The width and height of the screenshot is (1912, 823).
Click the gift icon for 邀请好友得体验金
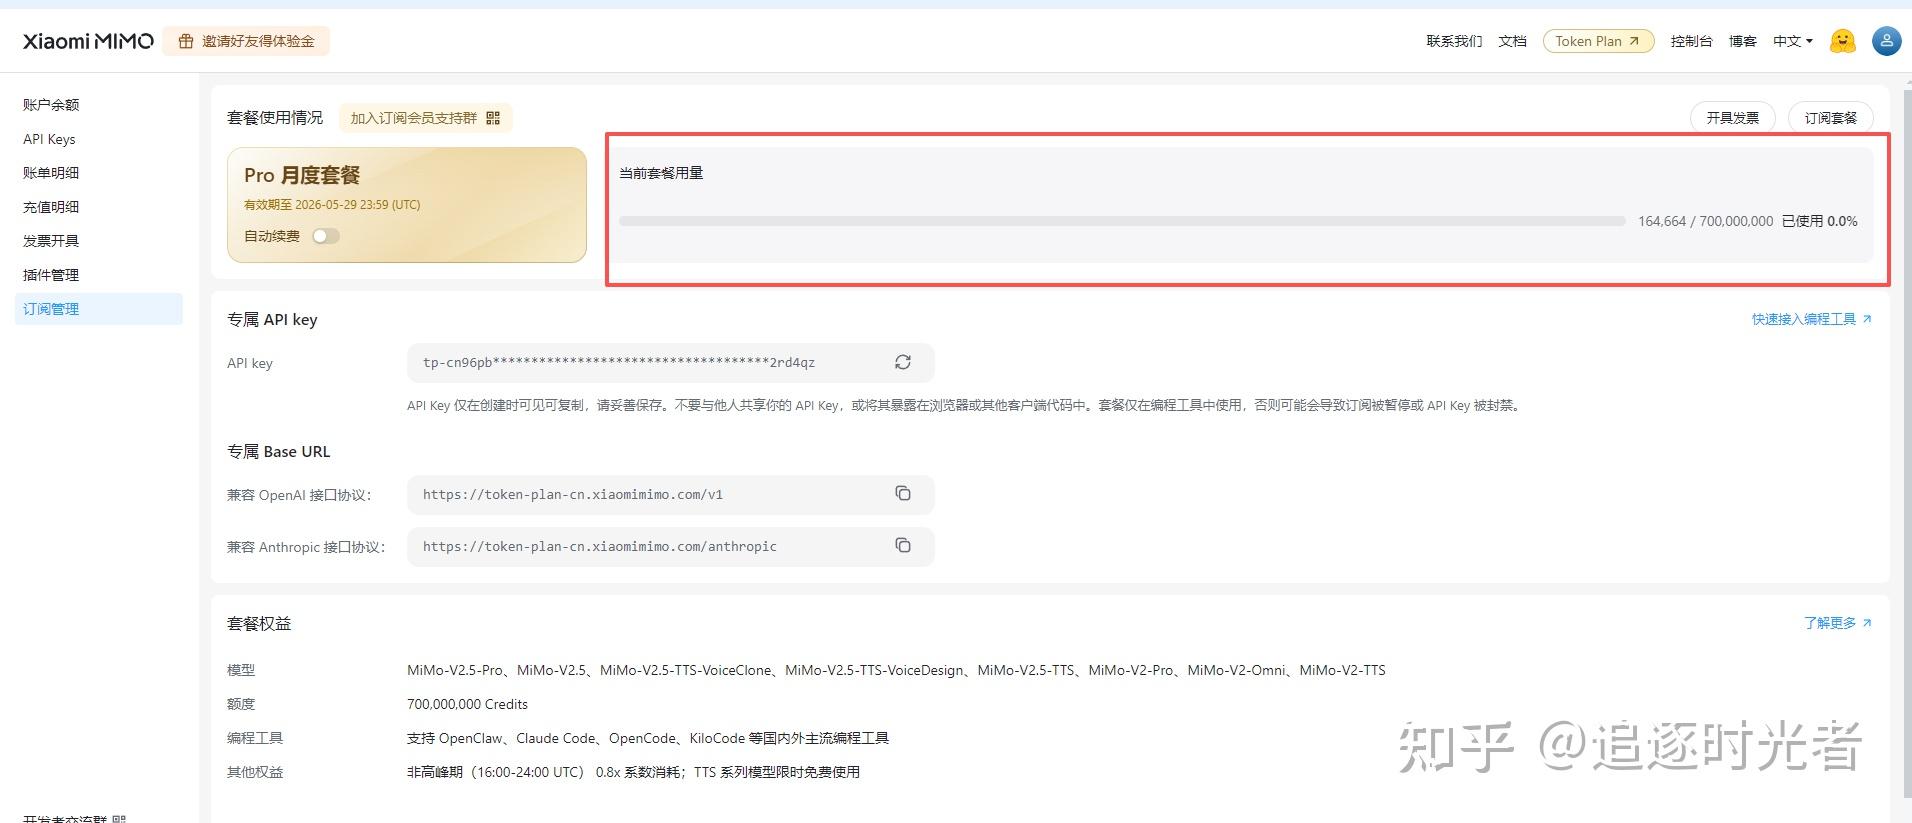[185, 41]
